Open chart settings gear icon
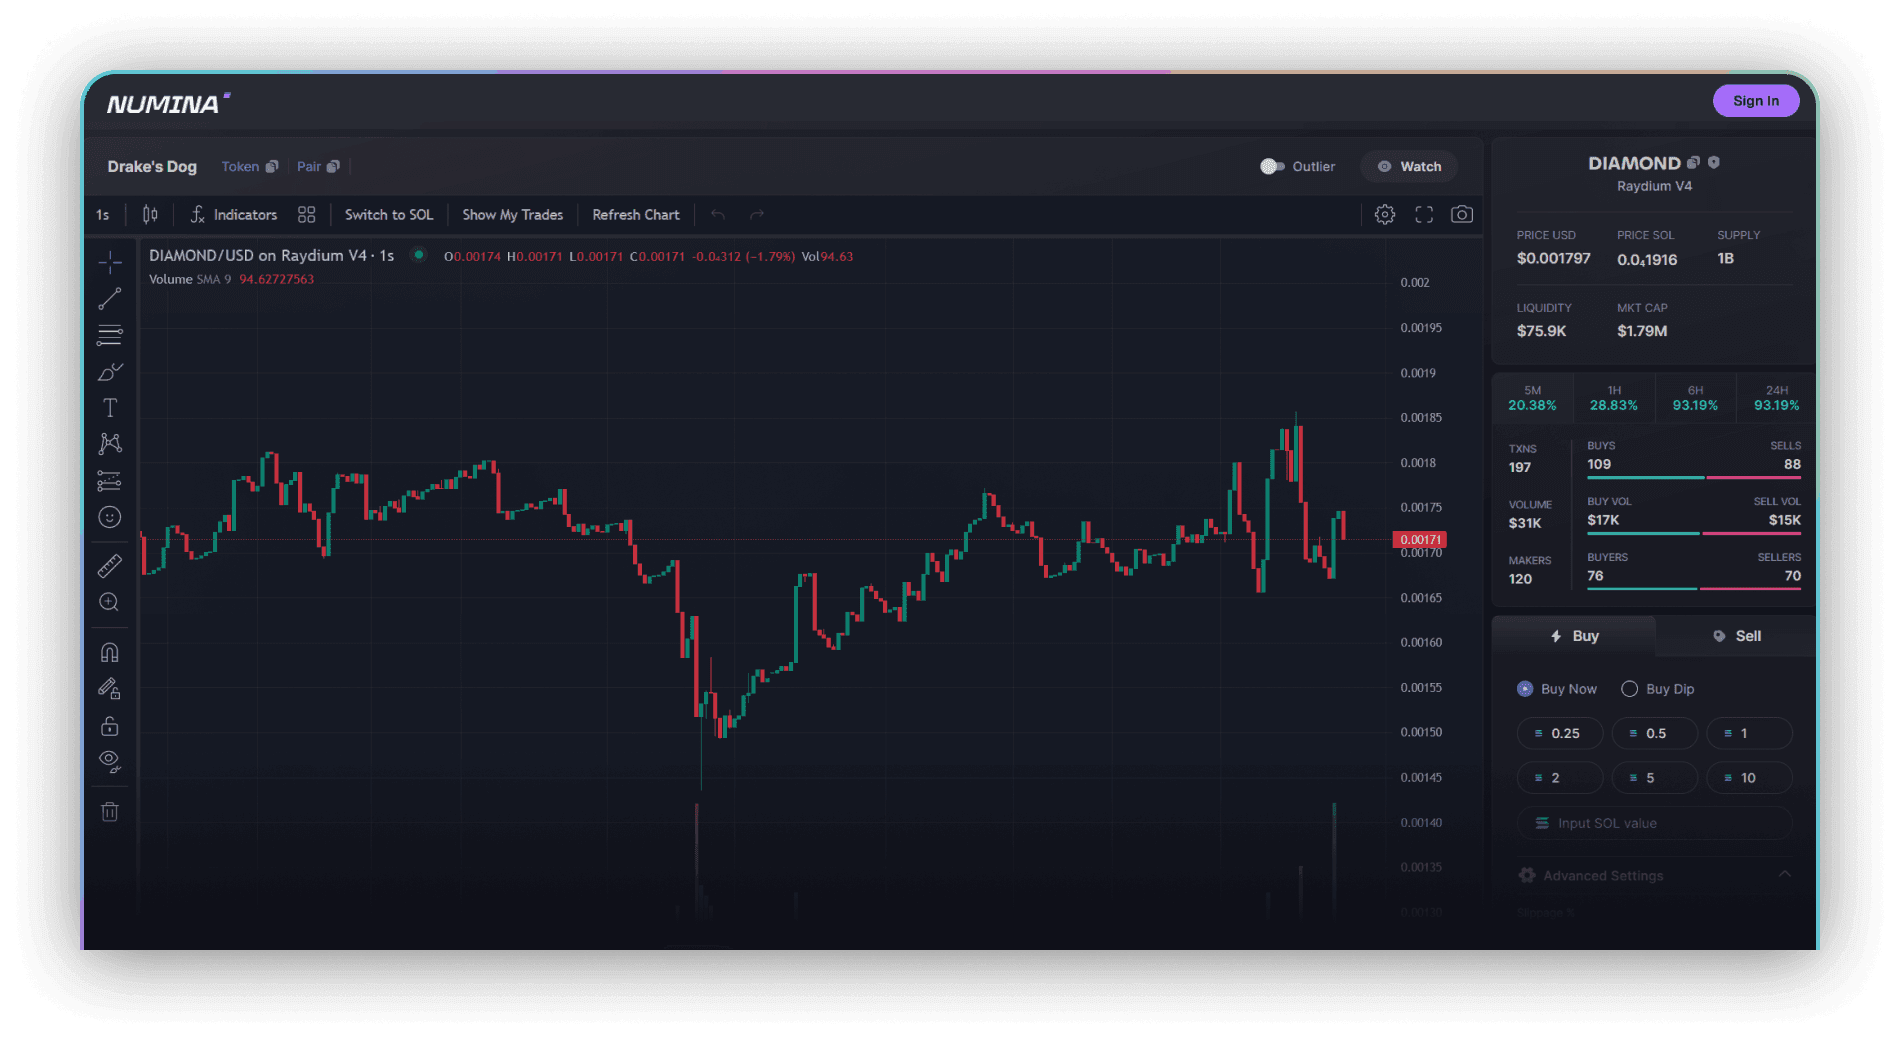This screenshot has height=1038, width=1900. tap(1384, 215)
